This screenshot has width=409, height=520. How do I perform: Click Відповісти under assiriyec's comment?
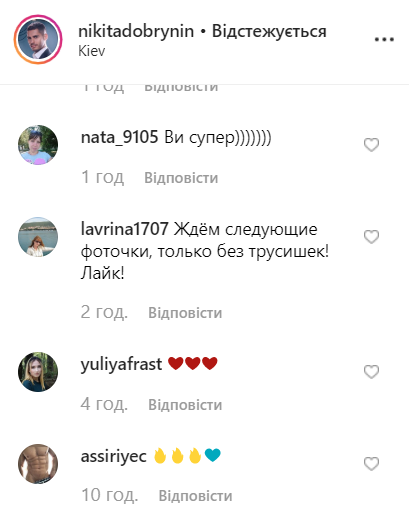[195, 496]
